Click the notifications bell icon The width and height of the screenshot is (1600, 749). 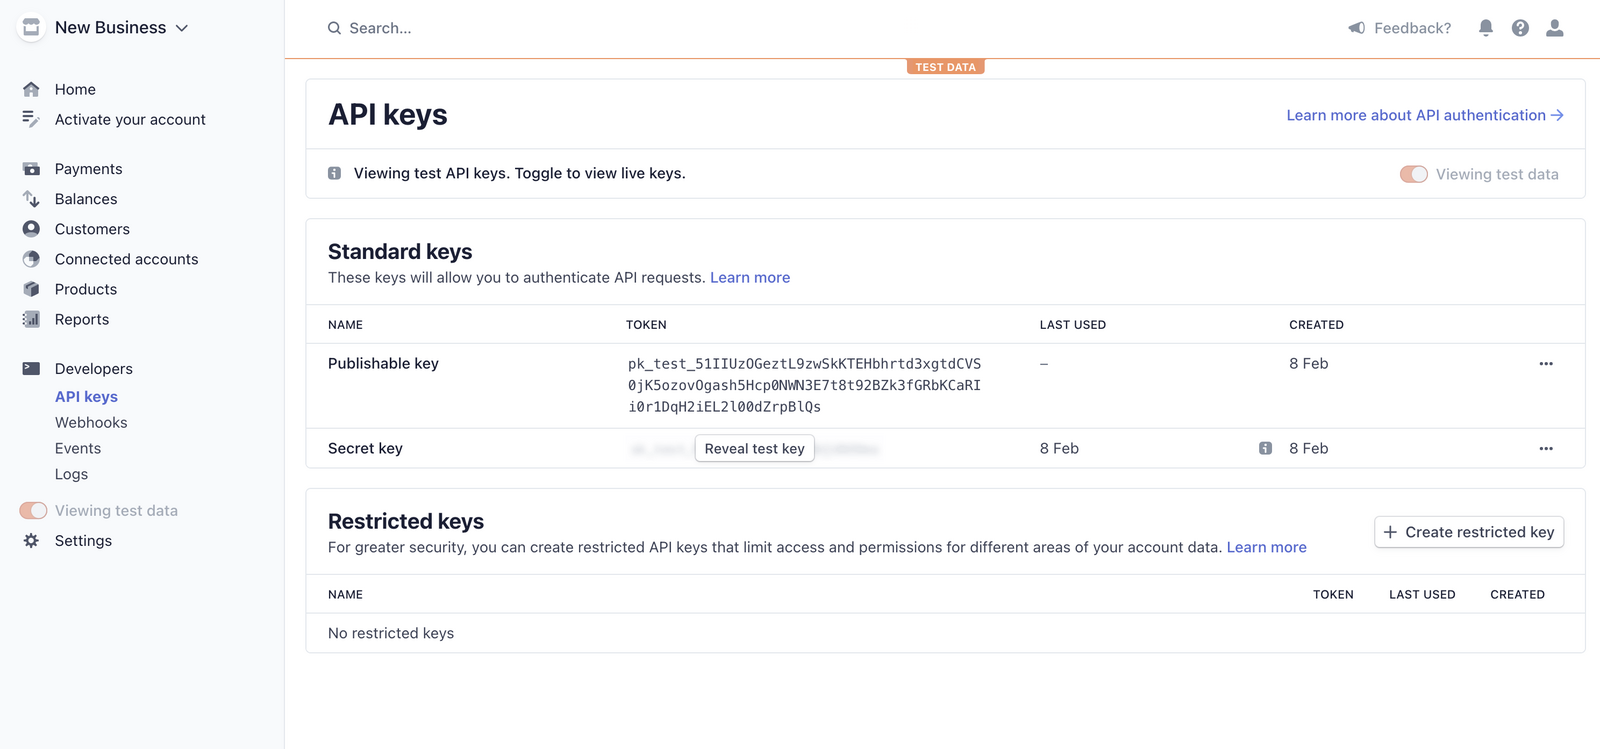tap(1486, 28)
